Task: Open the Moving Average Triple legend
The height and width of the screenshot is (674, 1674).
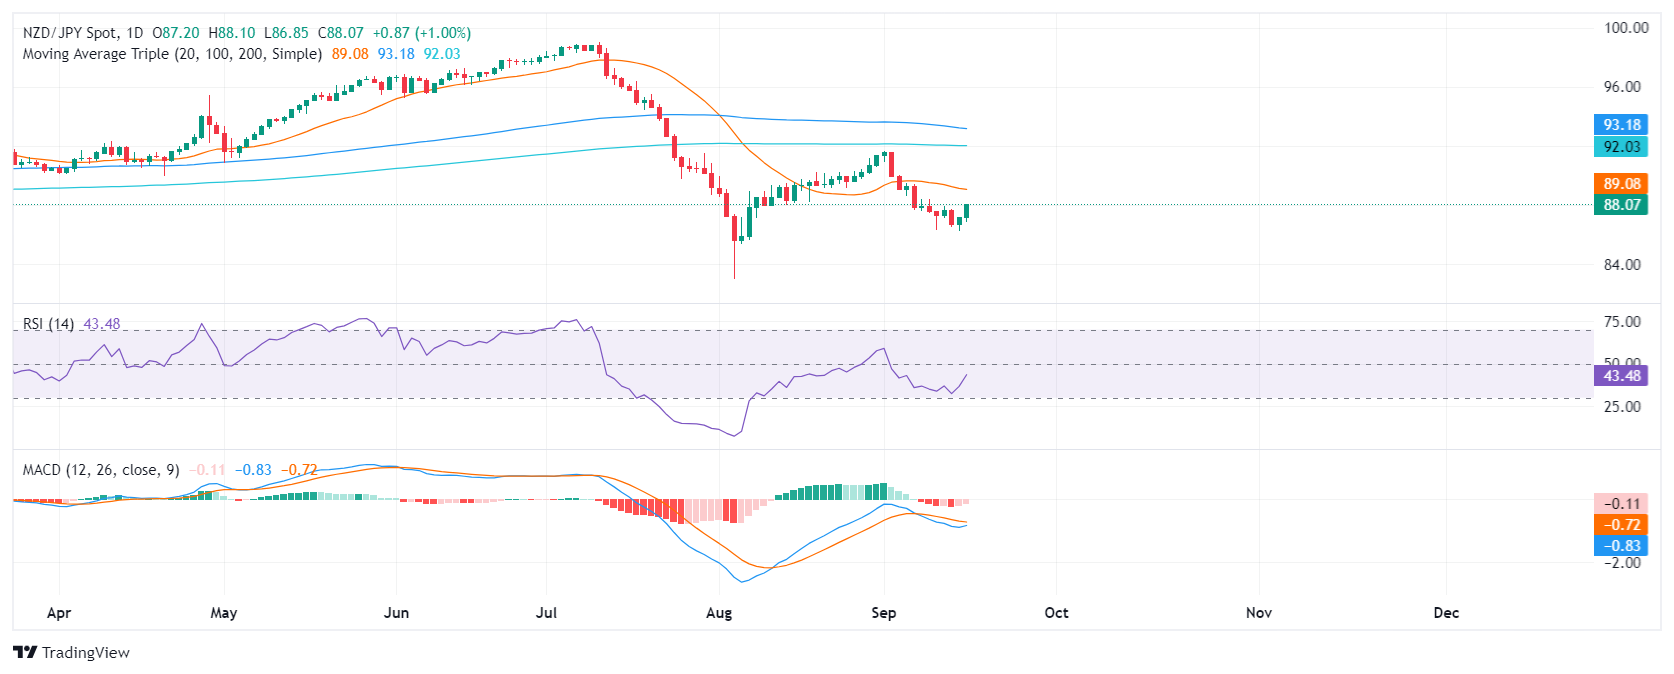Action: pyautogui.click(x=172, y=54)
